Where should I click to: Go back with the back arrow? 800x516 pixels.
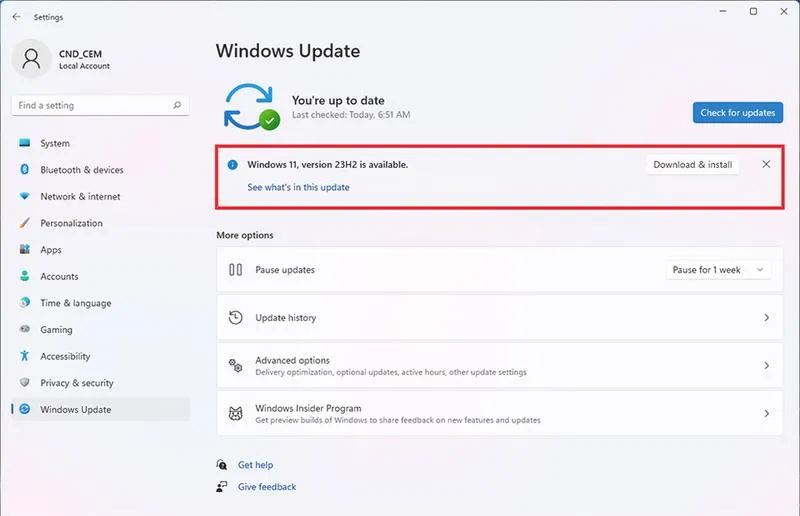pyautogui.click(x=16, y=17)
